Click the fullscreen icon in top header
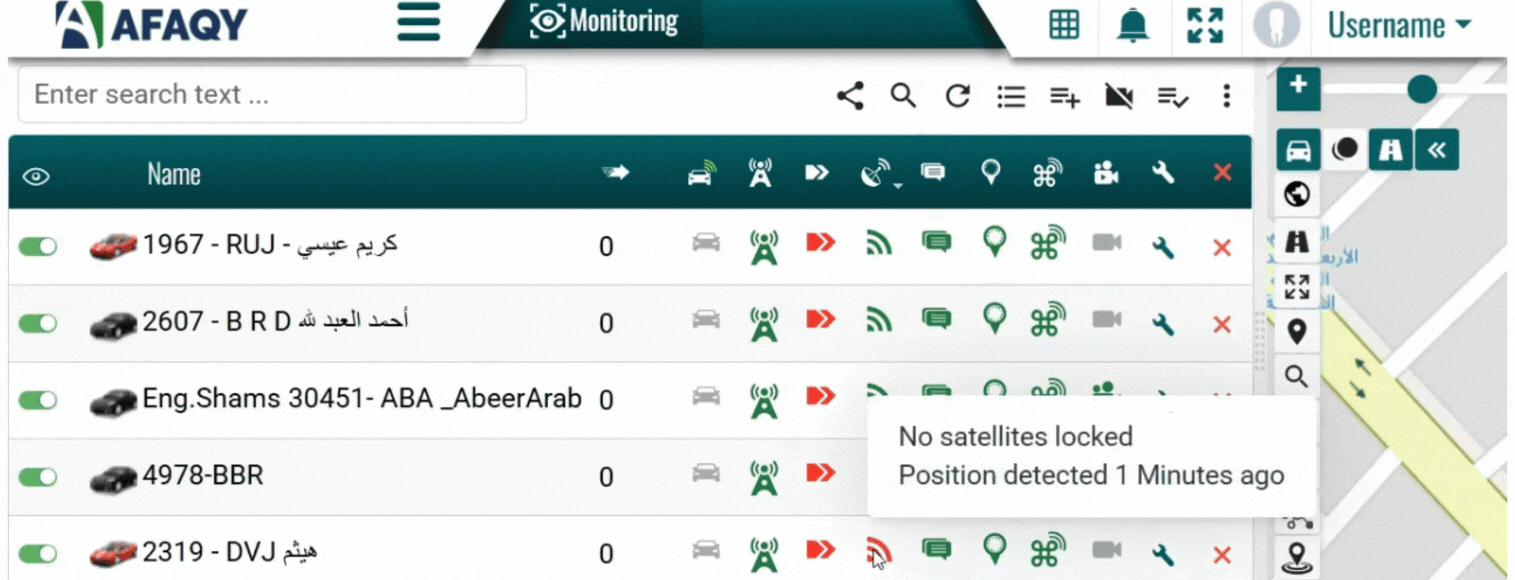 coord(1205,26)
